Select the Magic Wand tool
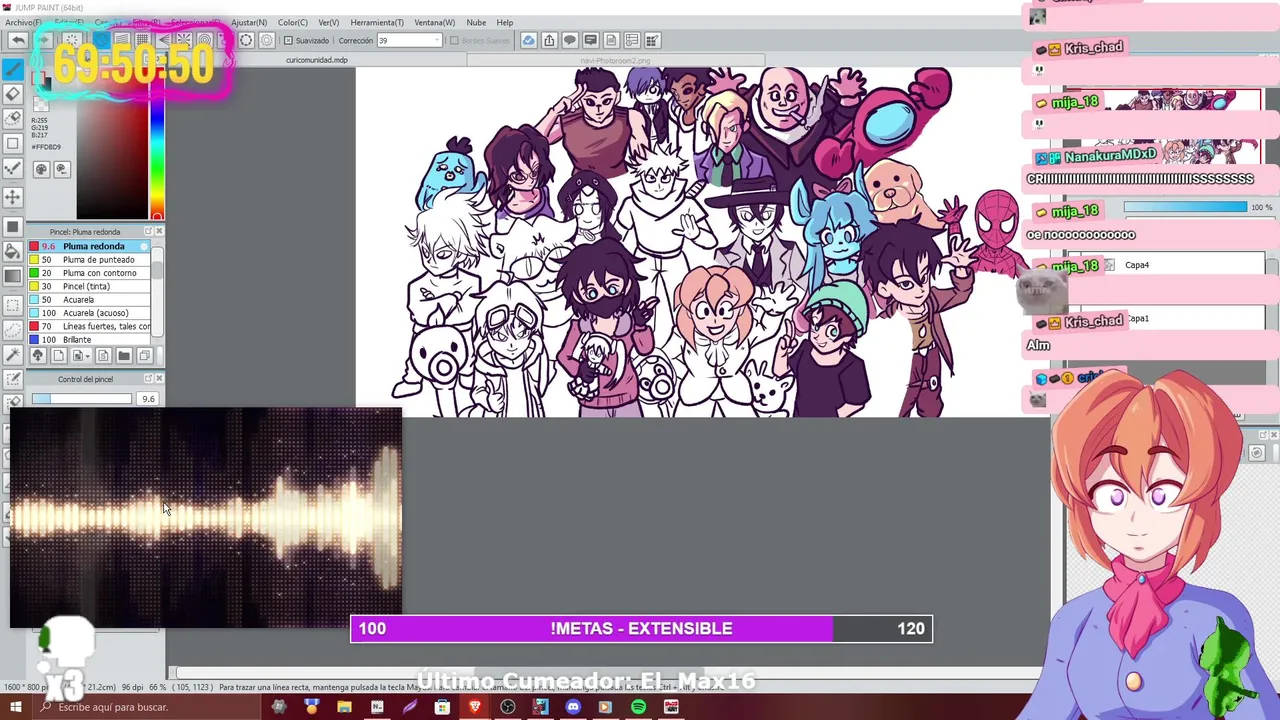This screenshot has height=720, width=1280. (x=13, y=354)
